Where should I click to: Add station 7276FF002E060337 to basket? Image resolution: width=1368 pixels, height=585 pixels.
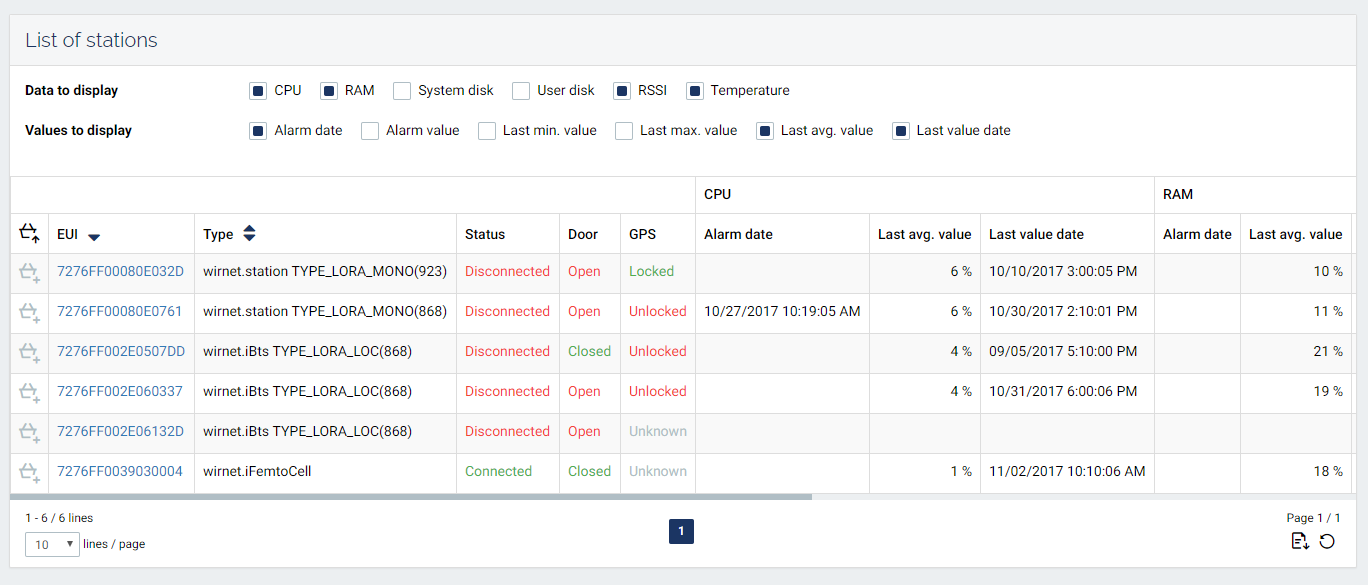click(29, 392)
